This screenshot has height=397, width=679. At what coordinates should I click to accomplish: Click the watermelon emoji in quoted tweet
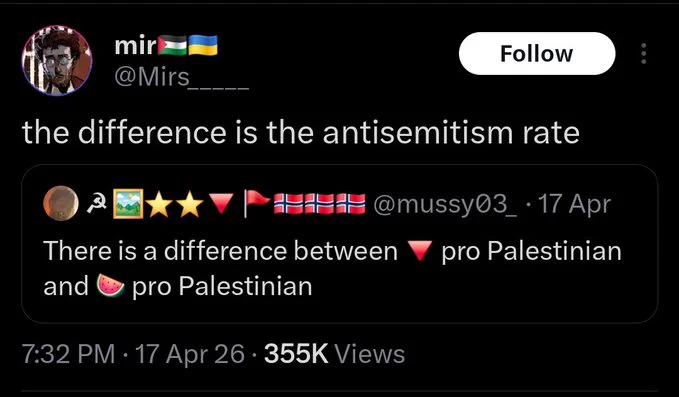[x=110, y=286]
